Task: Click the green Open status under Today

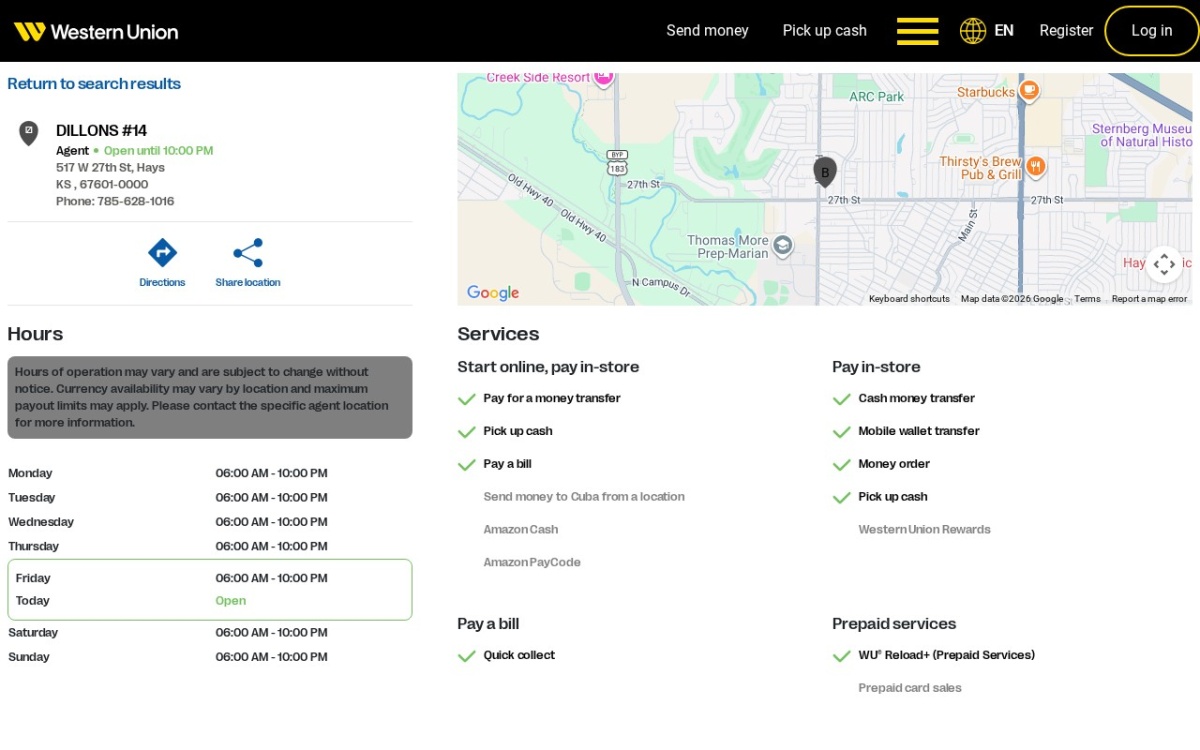Action: pos(230,601)
